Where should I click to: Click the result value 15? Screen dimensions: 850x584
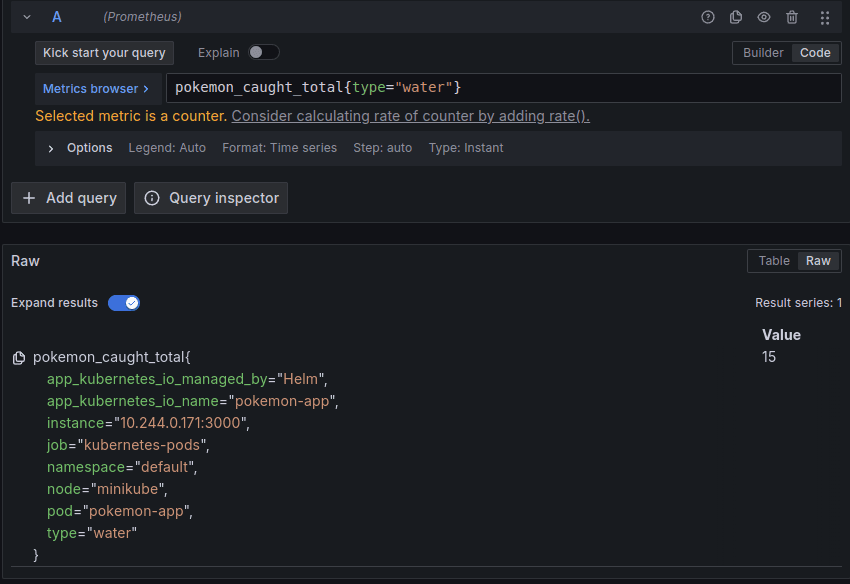[x=769, y=357]
